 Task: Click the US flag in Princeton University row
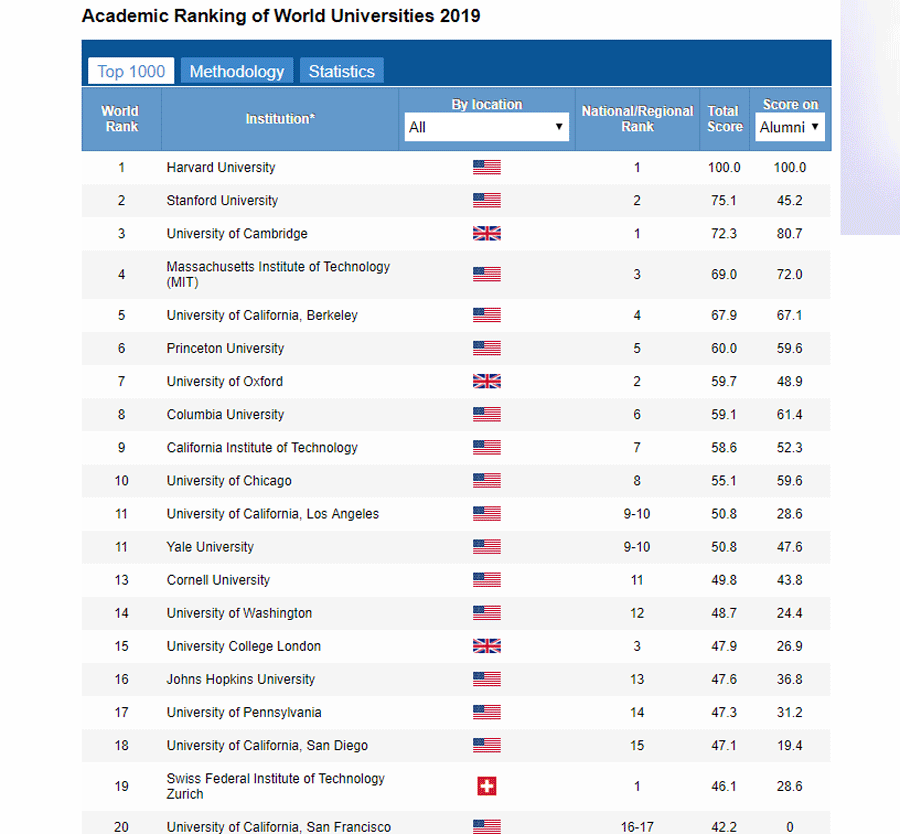tap(486, 348)
